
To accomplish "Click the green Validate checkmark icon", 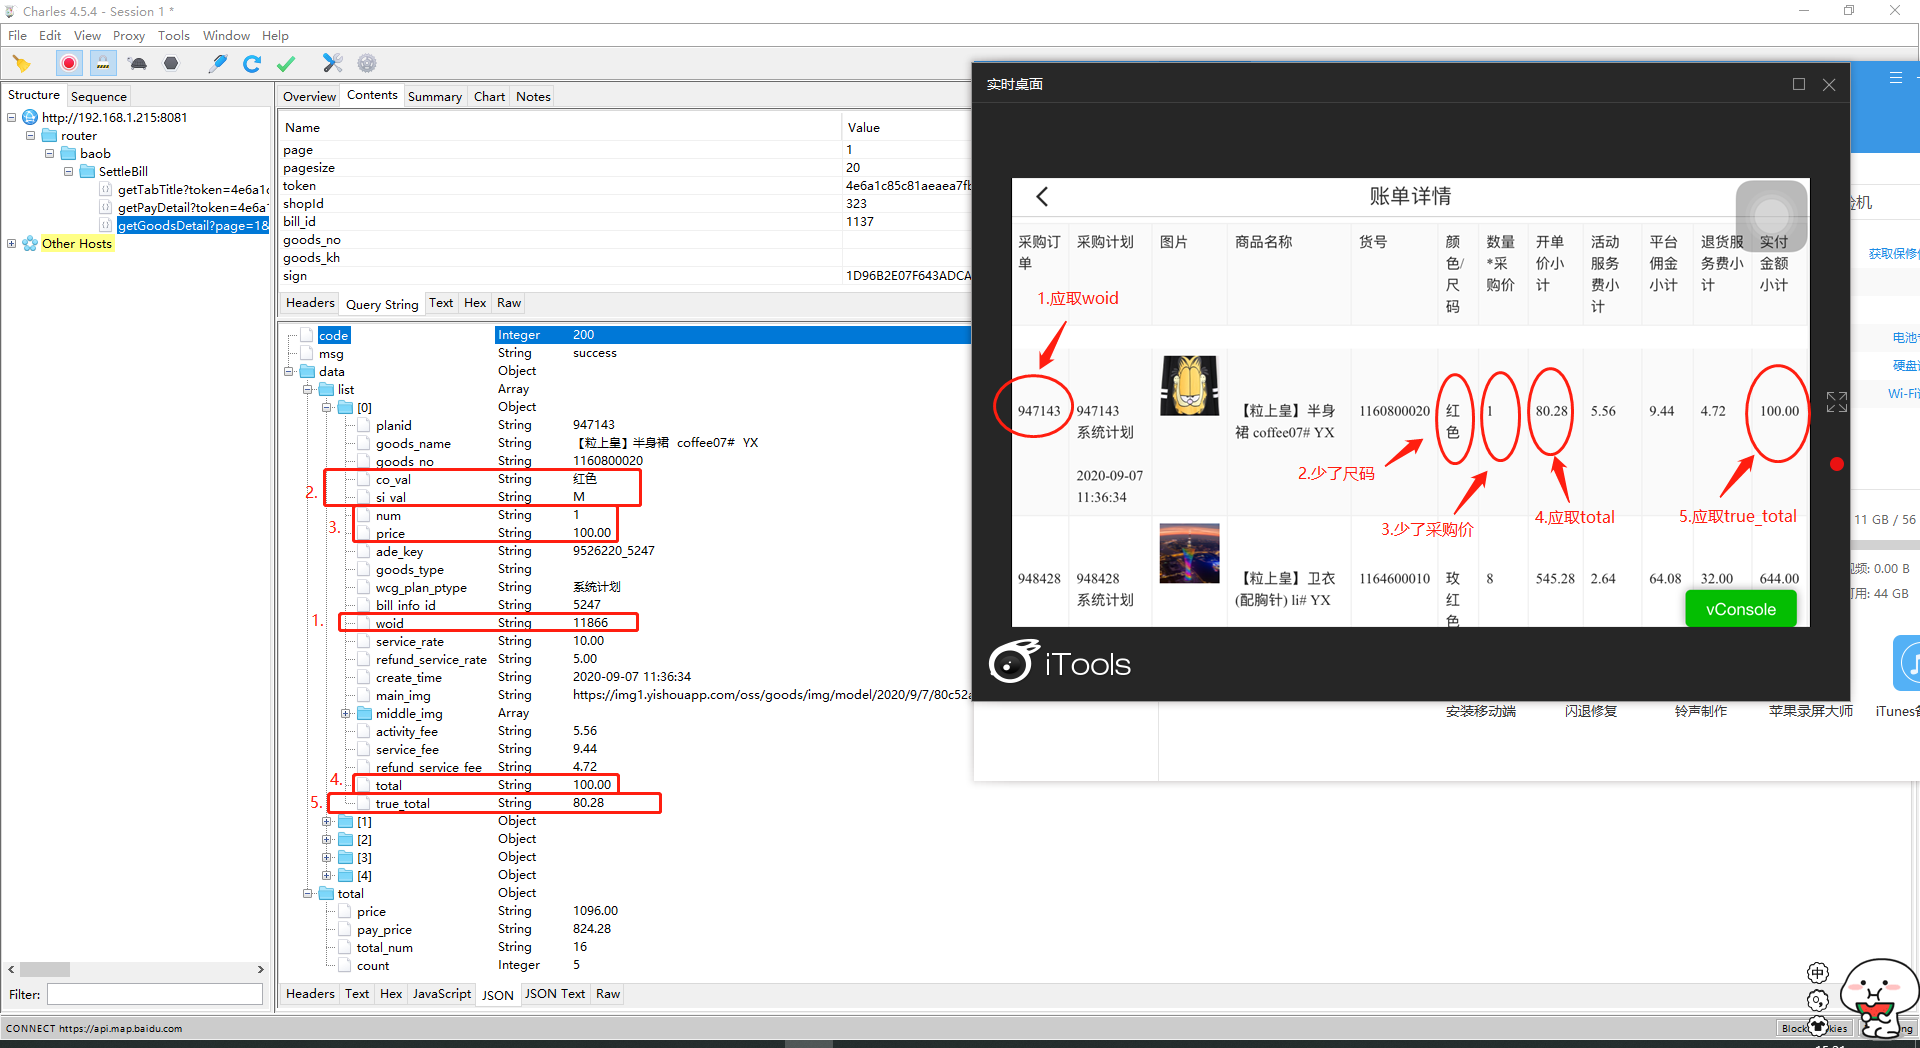I will [286, 64].
